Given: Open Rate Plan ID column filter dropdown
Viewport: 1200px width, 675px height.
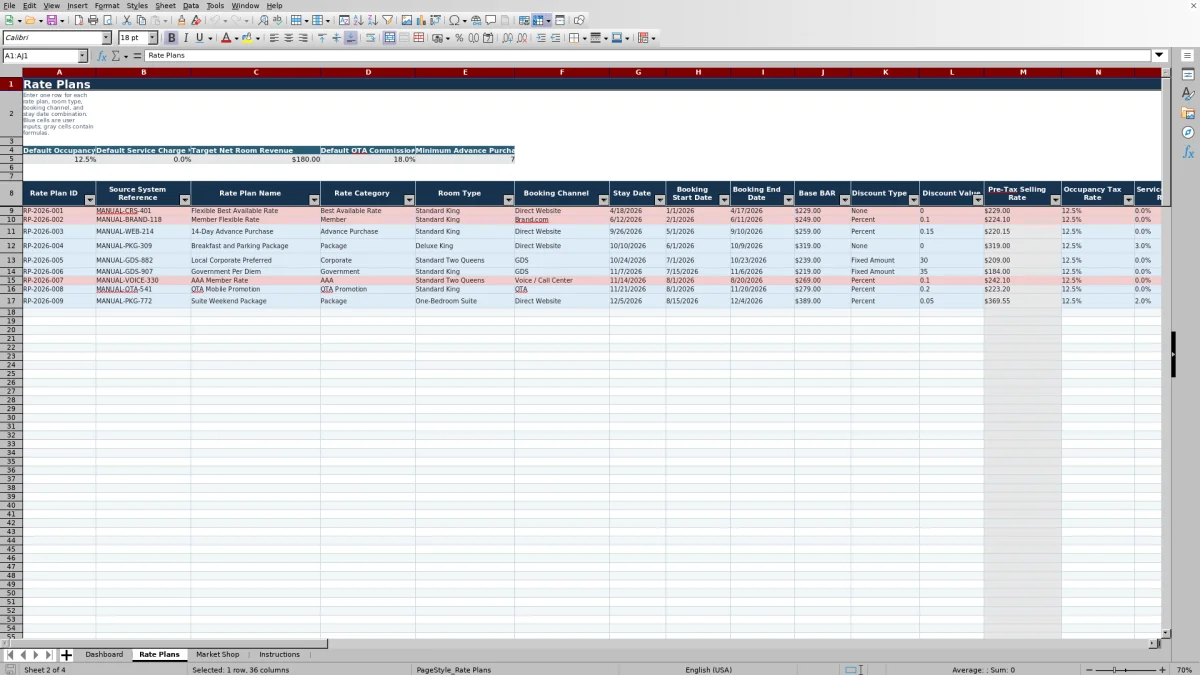Looking at the screenshot, I should pyautogui.click(x=89, y=200).
